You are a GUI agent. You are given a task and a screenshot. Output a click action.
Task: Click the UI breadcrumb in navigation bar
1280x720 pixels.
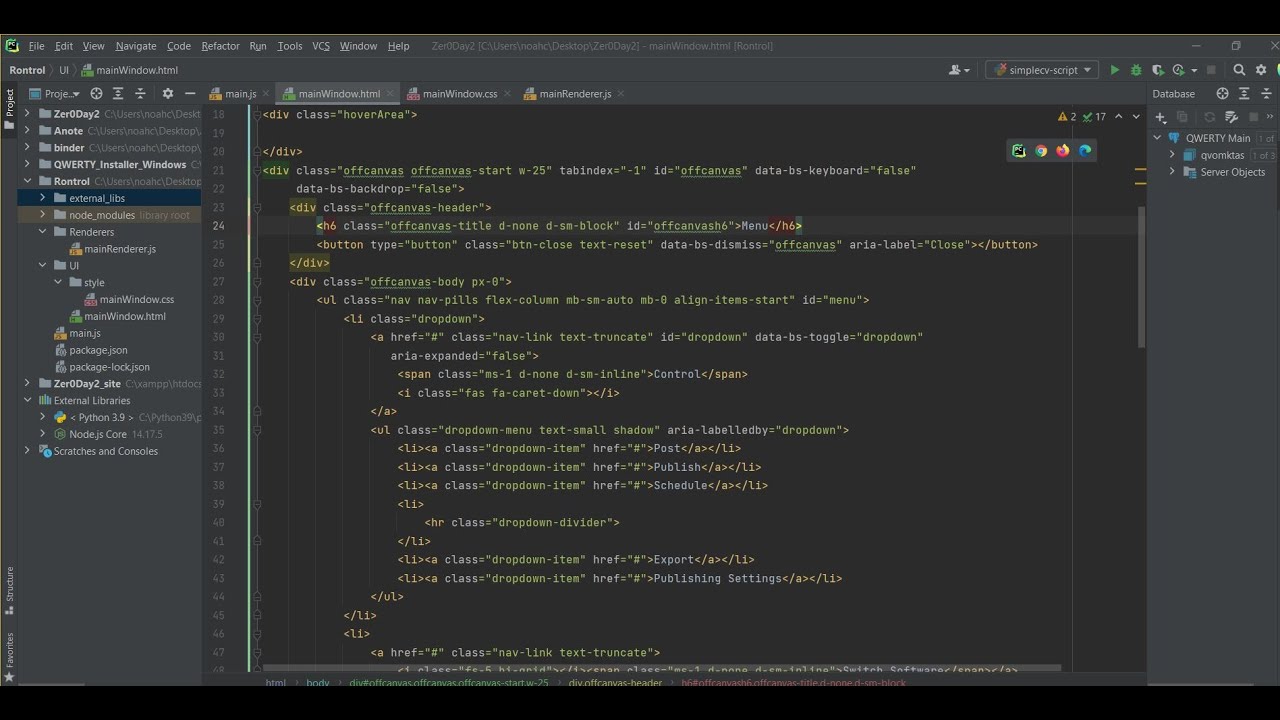(x=64, y=70)
